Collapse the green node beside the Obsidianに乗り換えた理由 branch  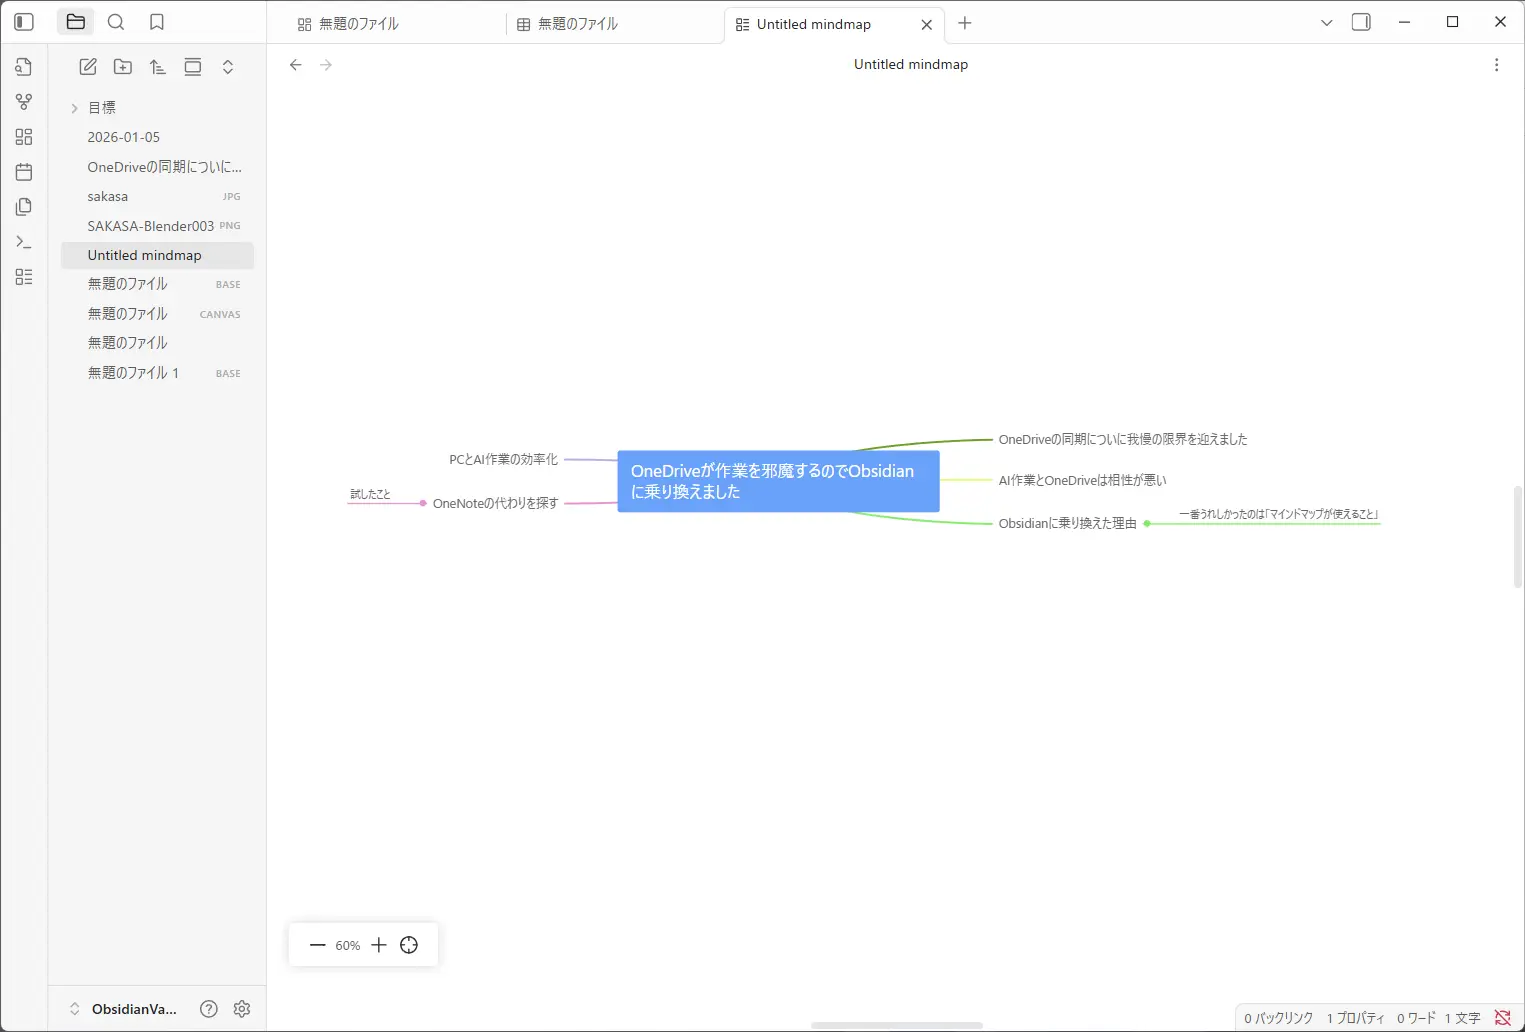coord(1147,523)
